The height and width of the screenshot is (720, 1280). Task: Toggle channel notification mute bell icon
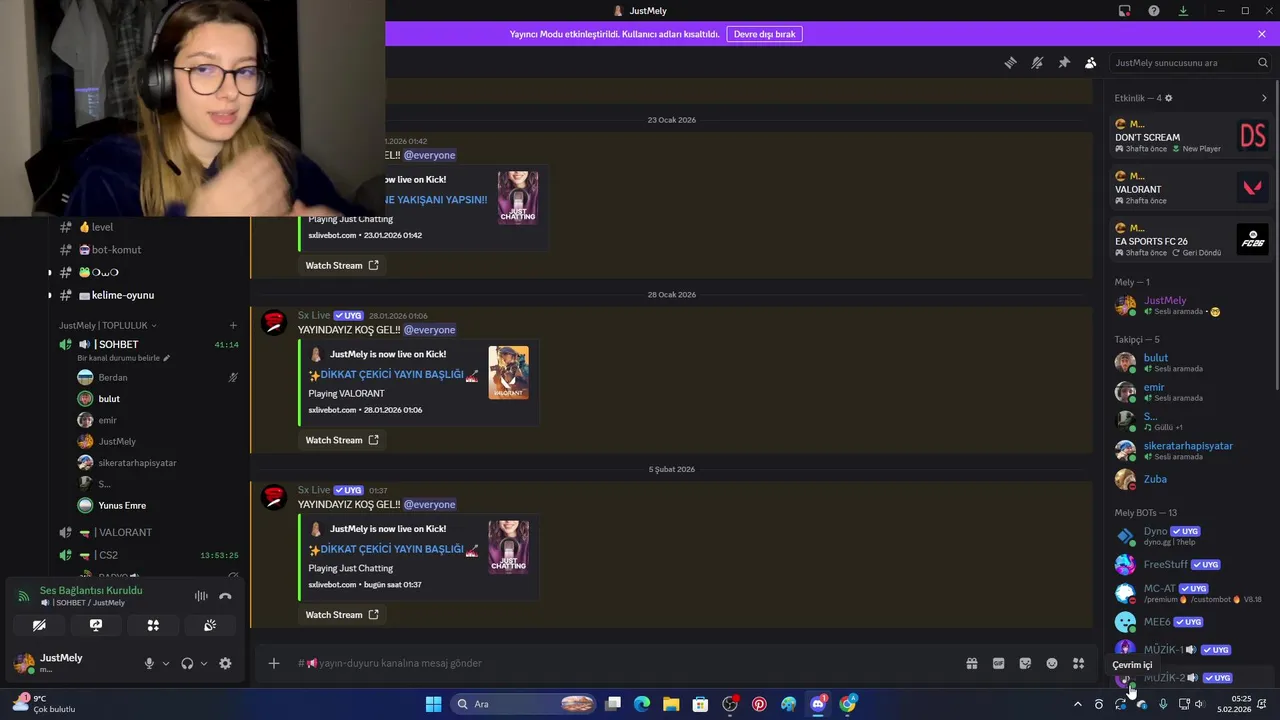tap(1037, 62)
